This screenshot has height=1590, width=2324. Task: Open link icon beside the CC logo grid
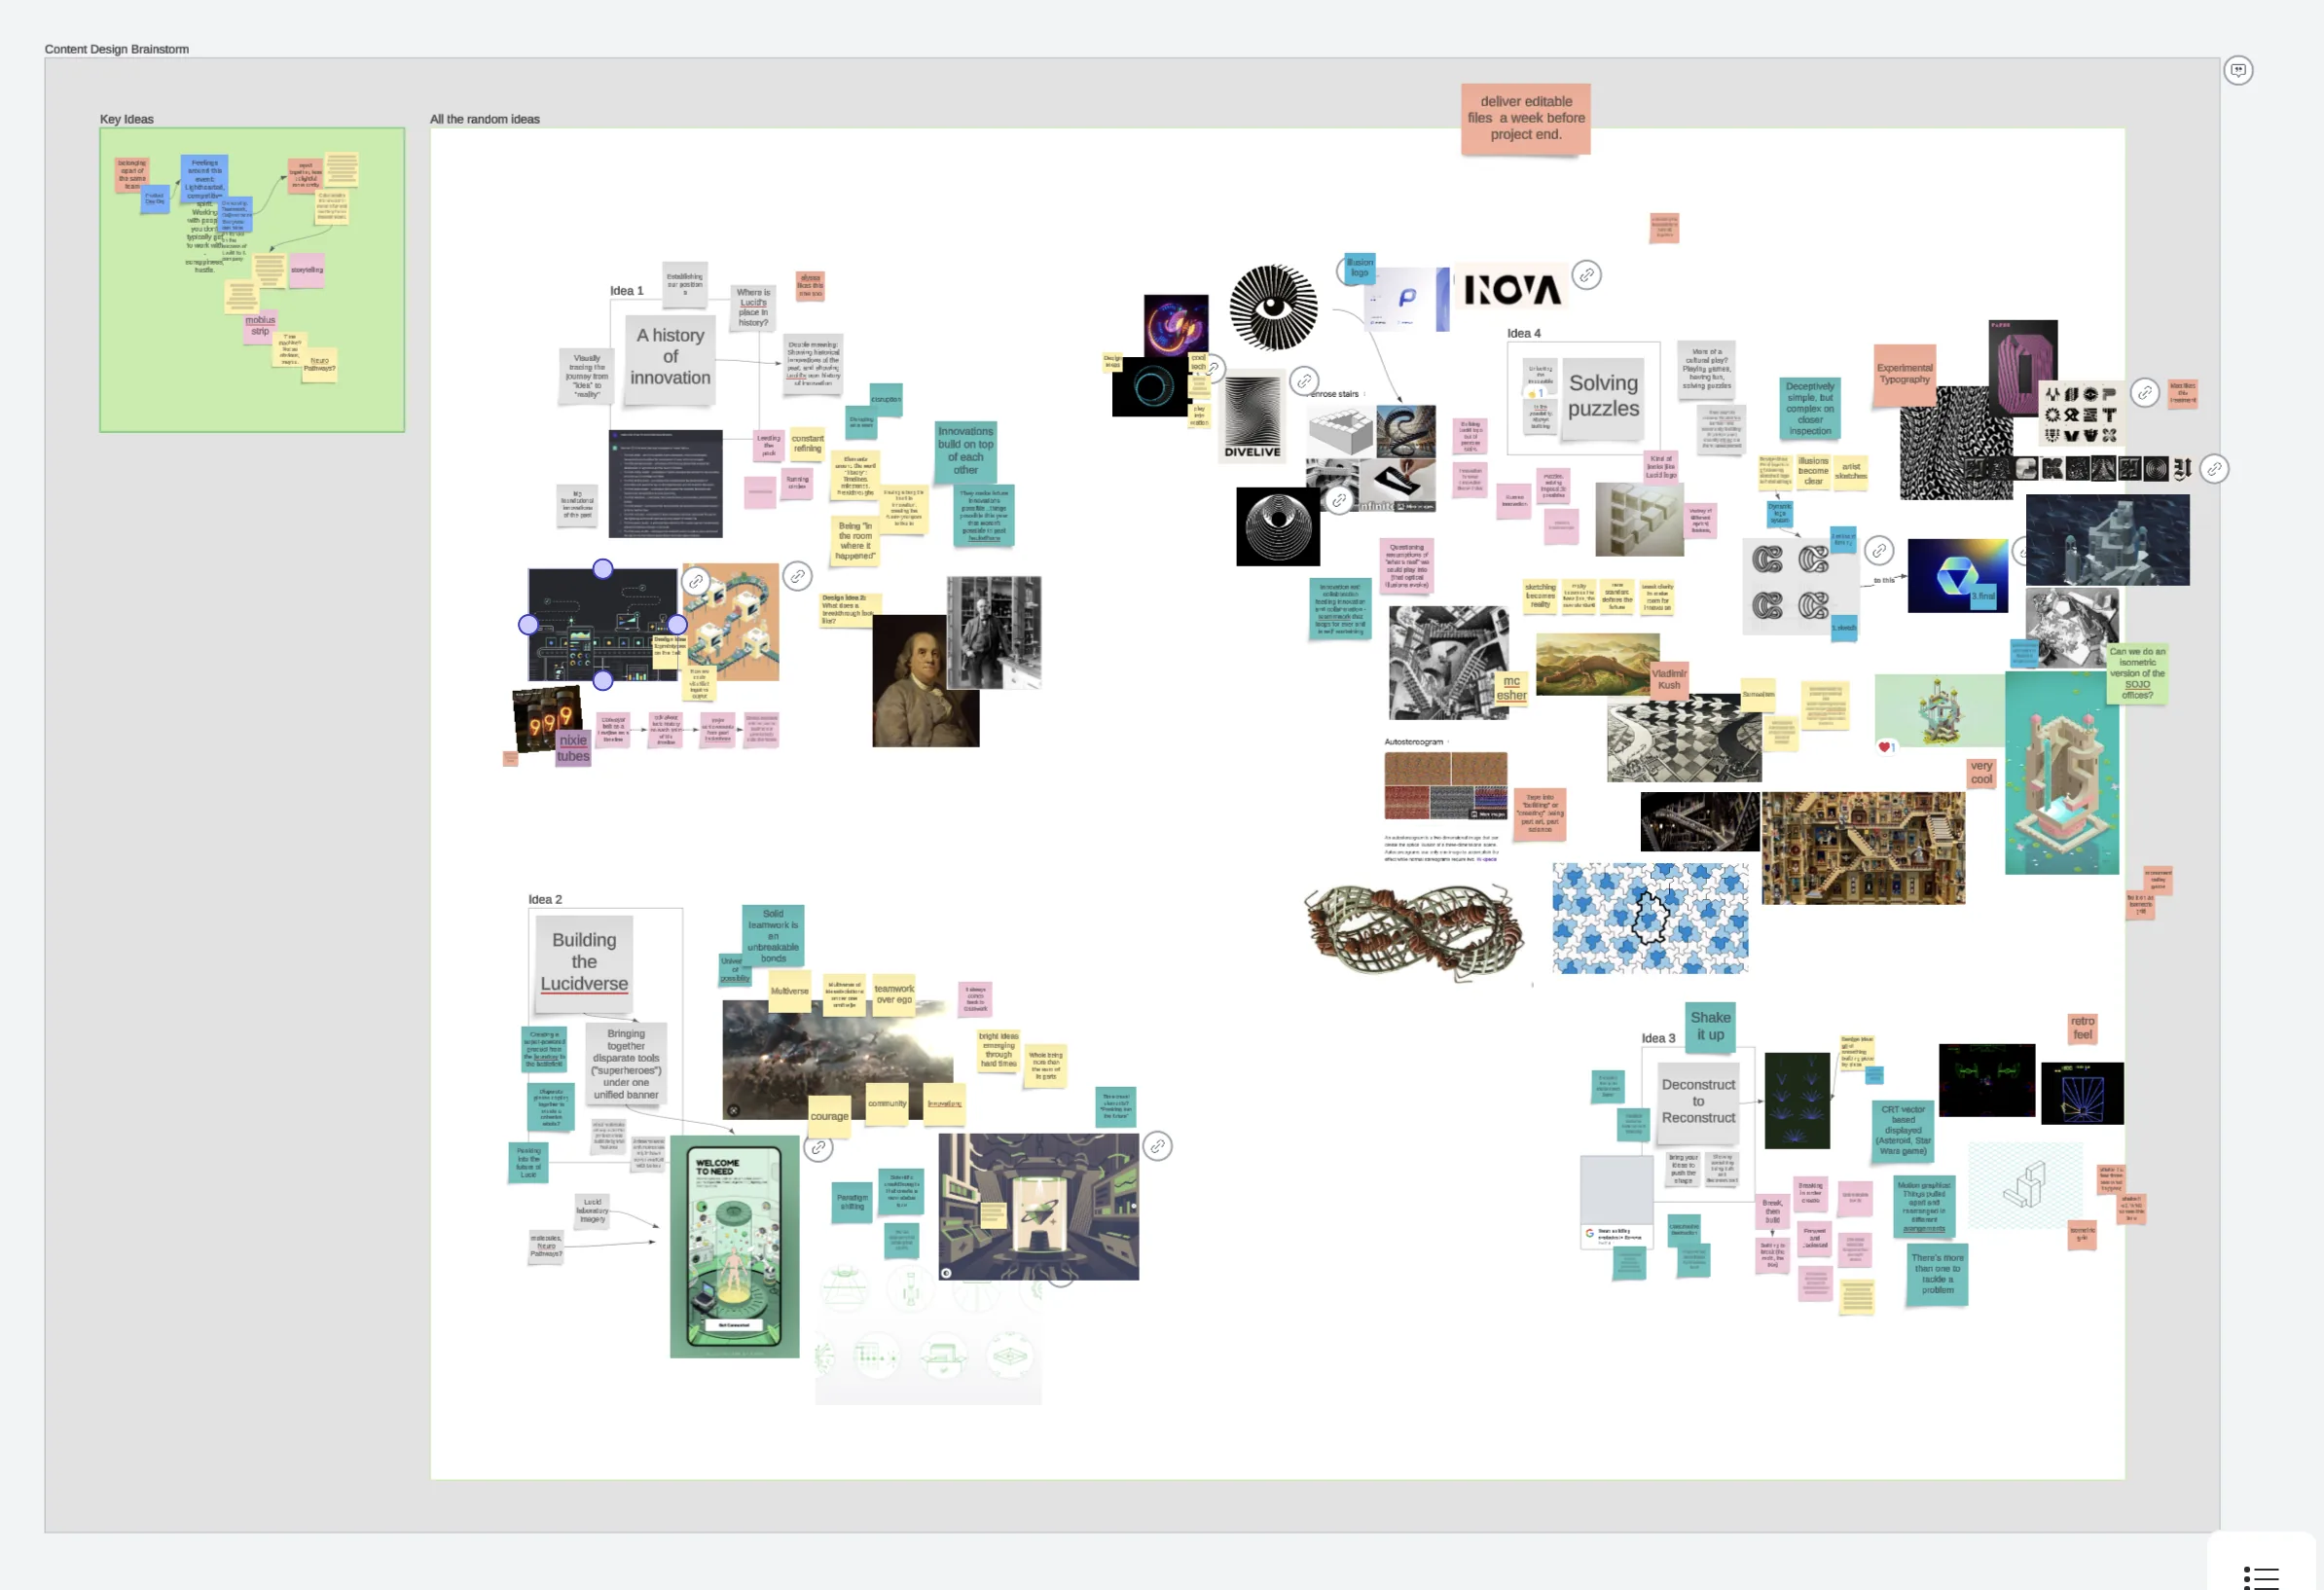1879,550
